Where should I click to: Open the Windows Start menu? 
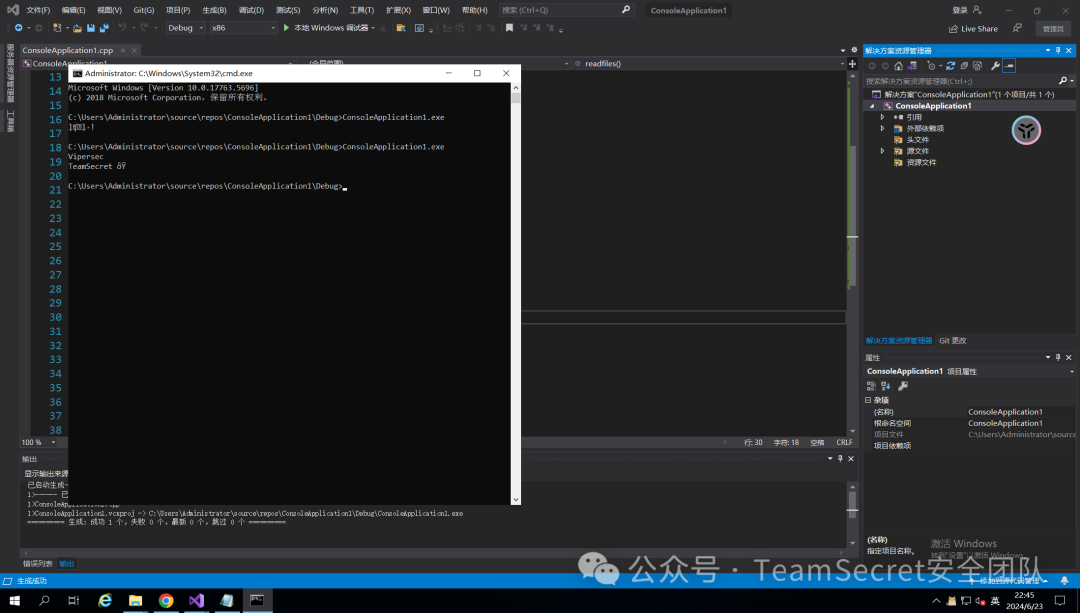click(14, 601)
